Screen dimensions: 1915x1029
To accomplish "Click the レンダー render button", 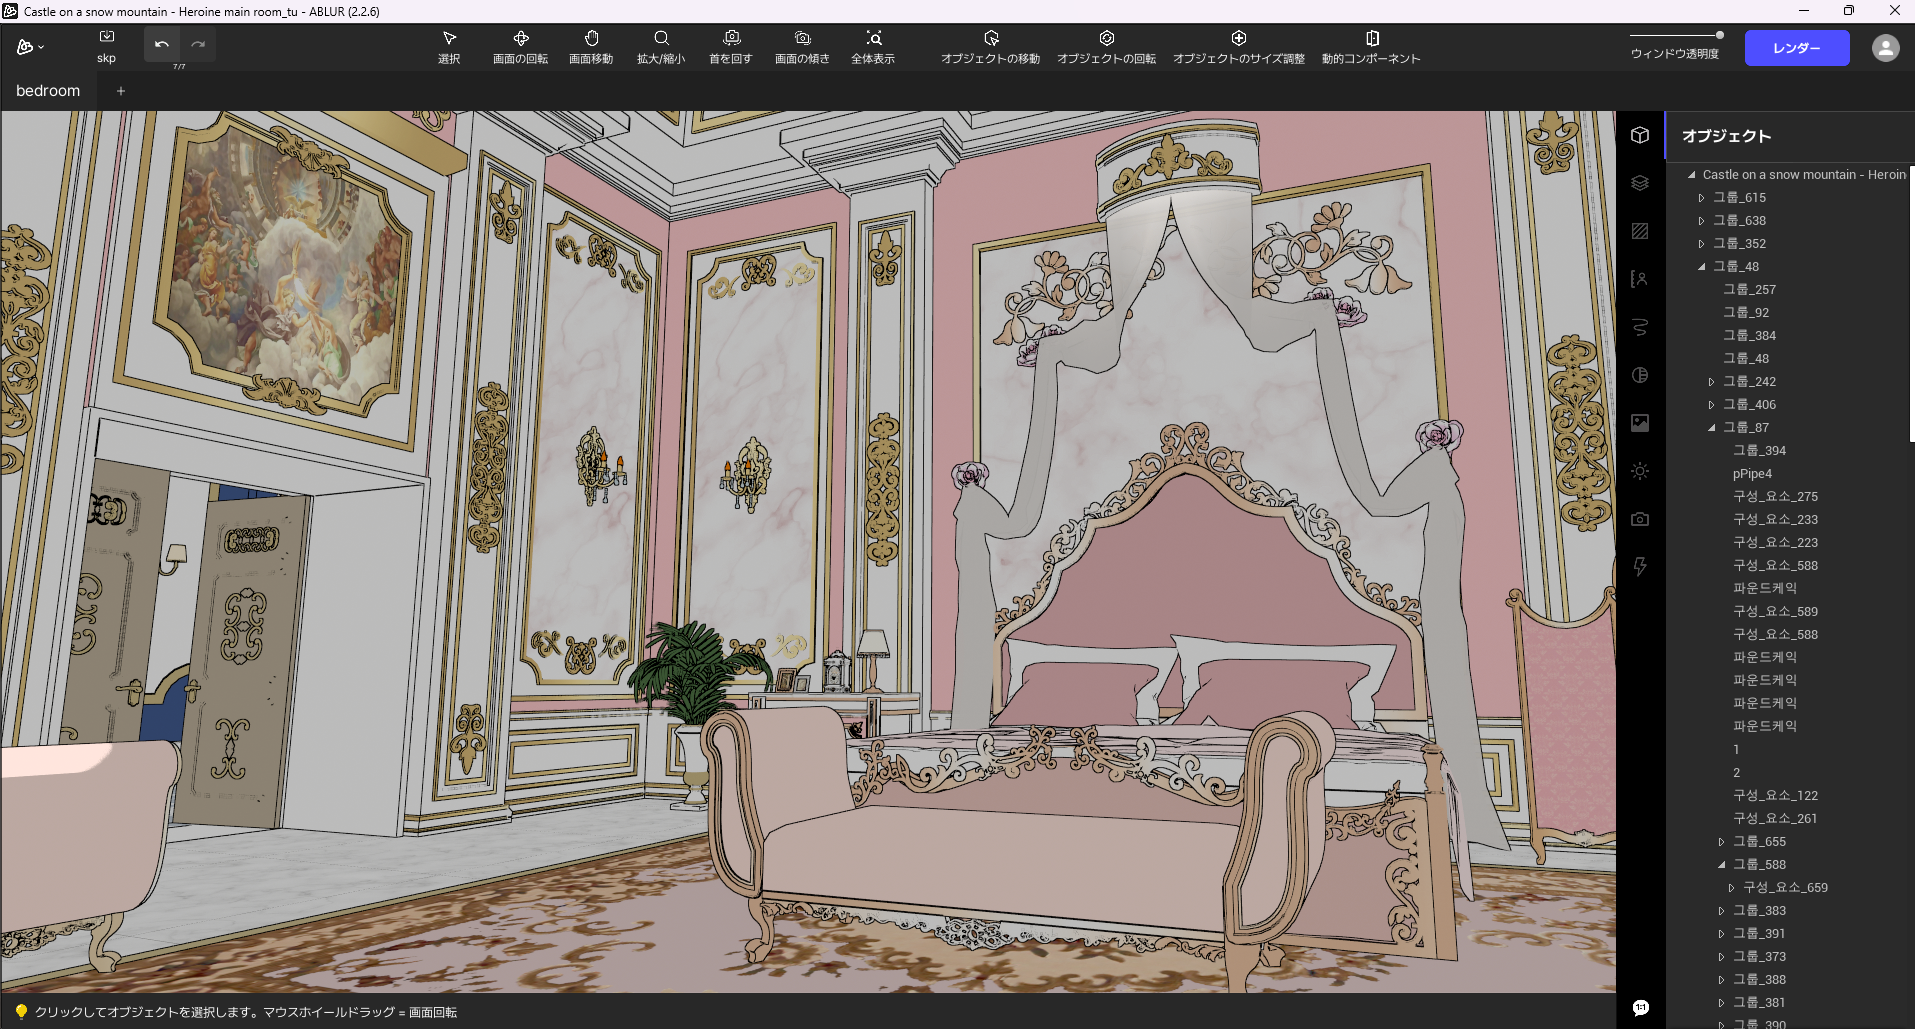I will pos(1797,48).
